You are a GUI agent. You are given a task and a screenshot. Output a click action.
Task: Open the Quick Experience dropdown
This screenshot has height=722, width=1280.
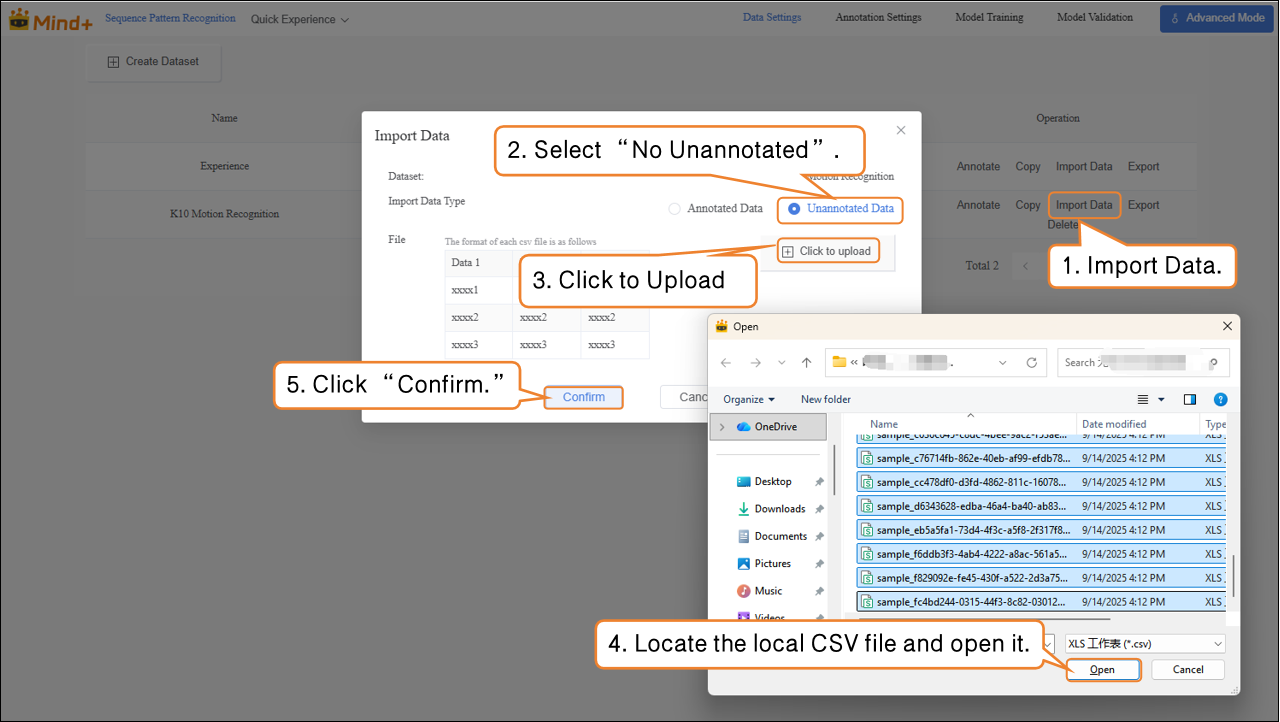(299, 19)
